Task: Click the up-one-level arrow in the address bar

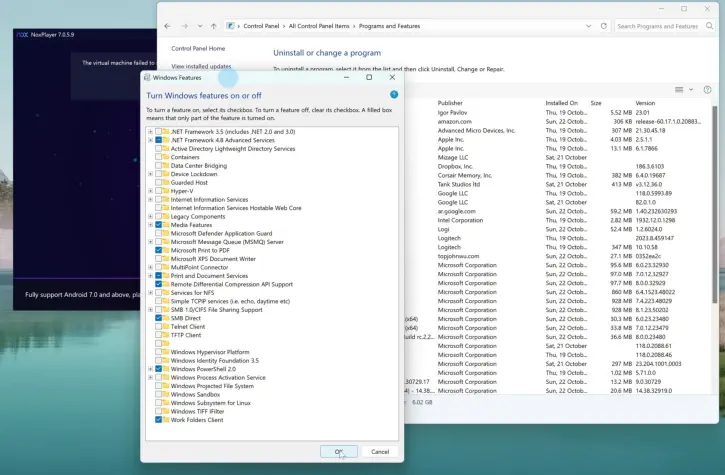Action: click(213, 26)
